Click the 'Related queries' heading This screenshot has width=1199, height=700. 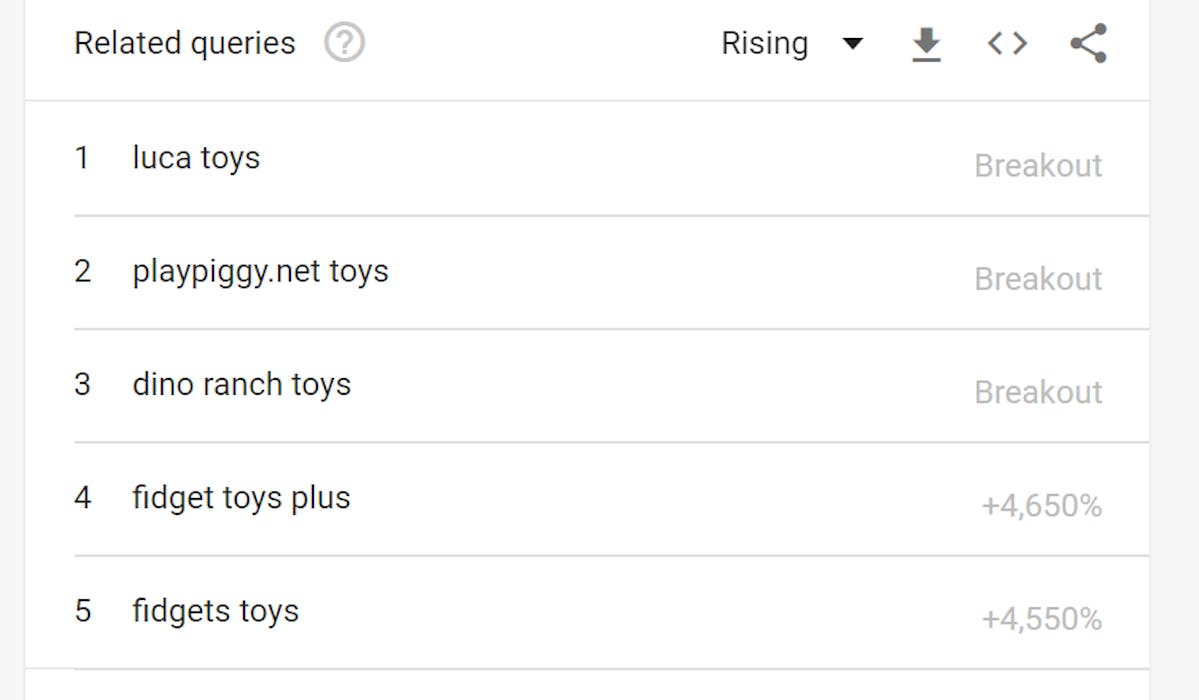click(185, 44)
